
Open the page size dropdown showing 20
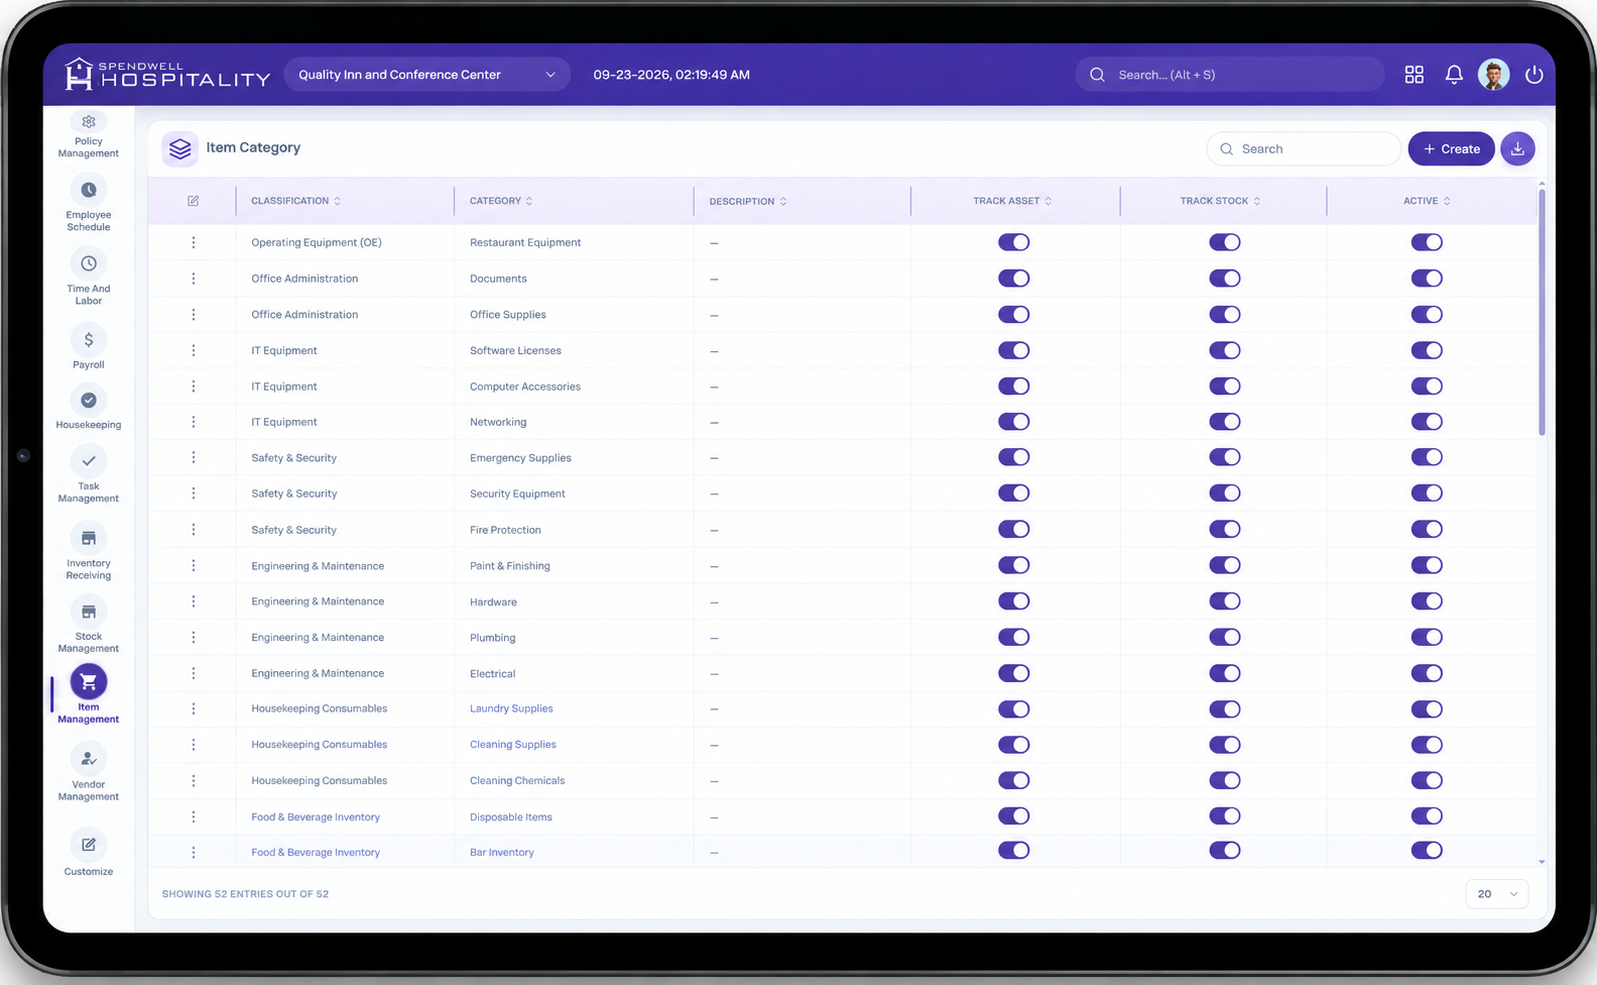pyautogui.click(x=1497, y=894)
